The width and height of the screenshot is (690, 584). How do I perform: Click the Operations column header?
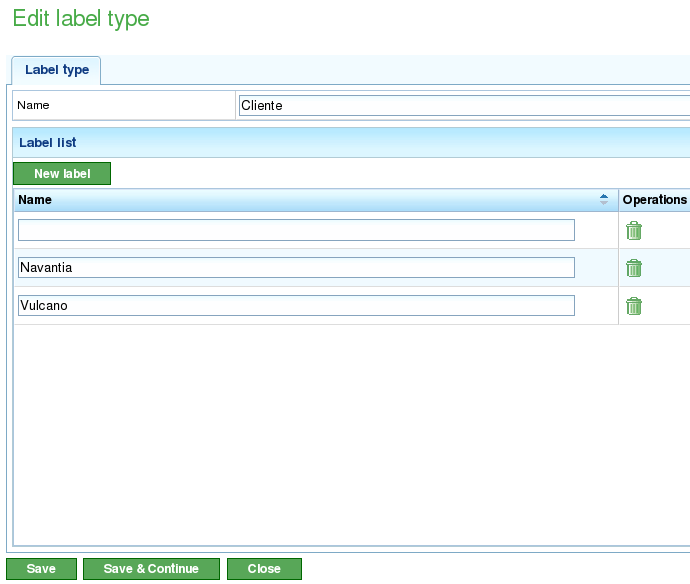(x=654, y=200)
